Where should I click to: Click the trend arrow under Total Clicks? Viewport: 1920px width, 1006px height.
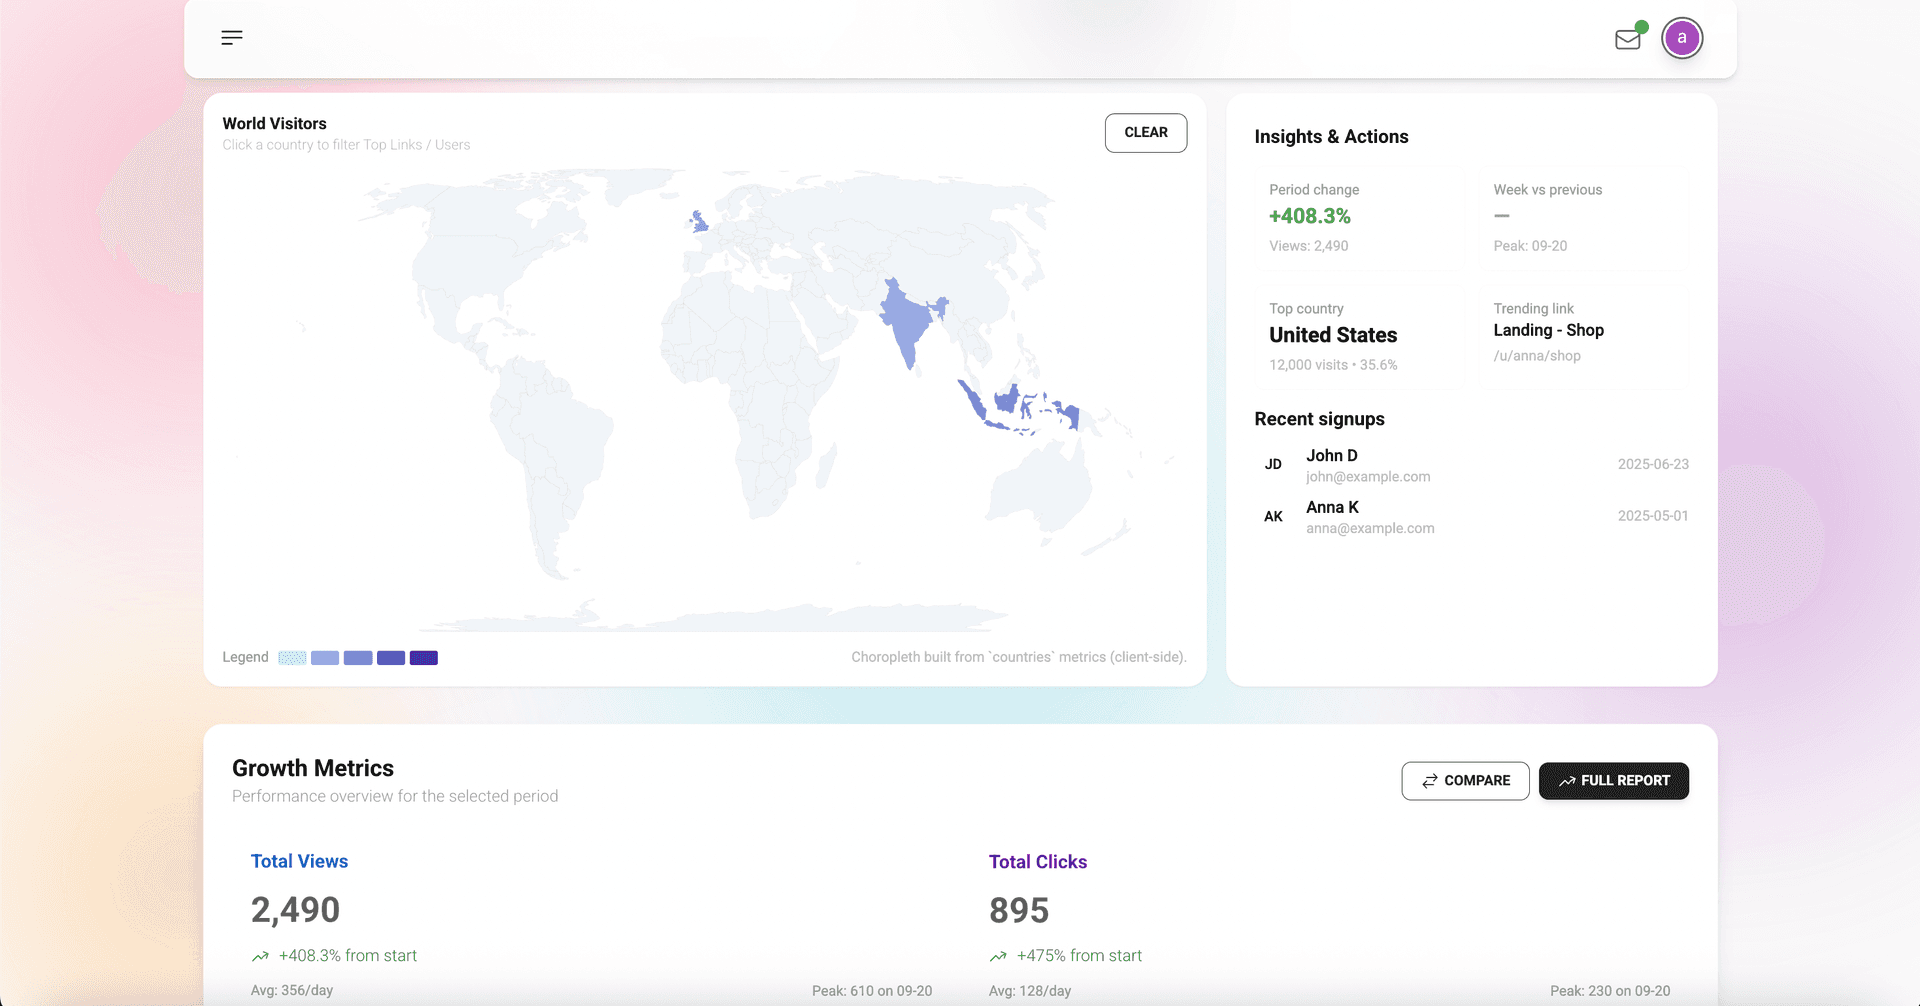tap(998, 957)
